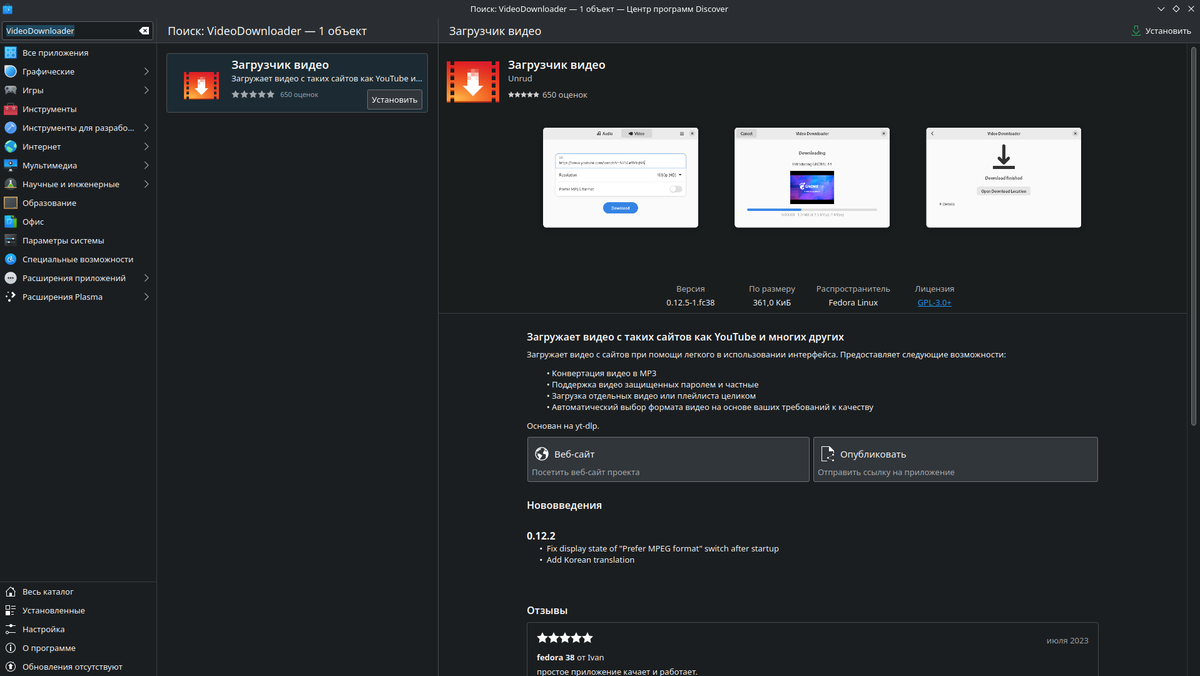Visit project via Веб-сайт button
Viewport: 1200px width, 676px height.
point(668,460)
